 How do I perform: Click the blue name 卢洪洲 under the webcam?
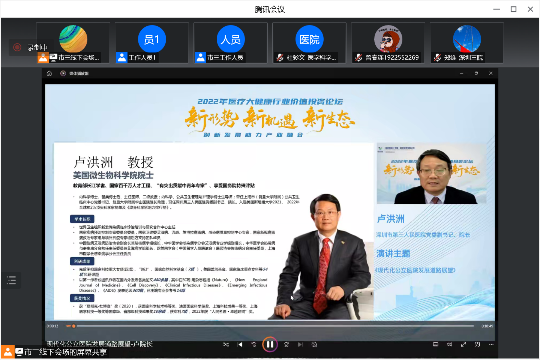(x=391, y=219)
